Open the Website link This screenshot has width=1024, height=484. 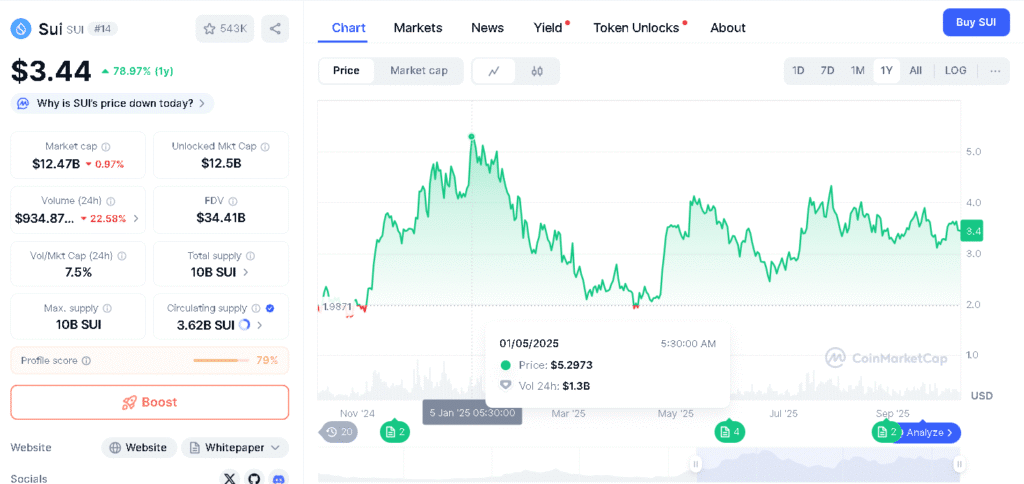click(x=139, y=448)
